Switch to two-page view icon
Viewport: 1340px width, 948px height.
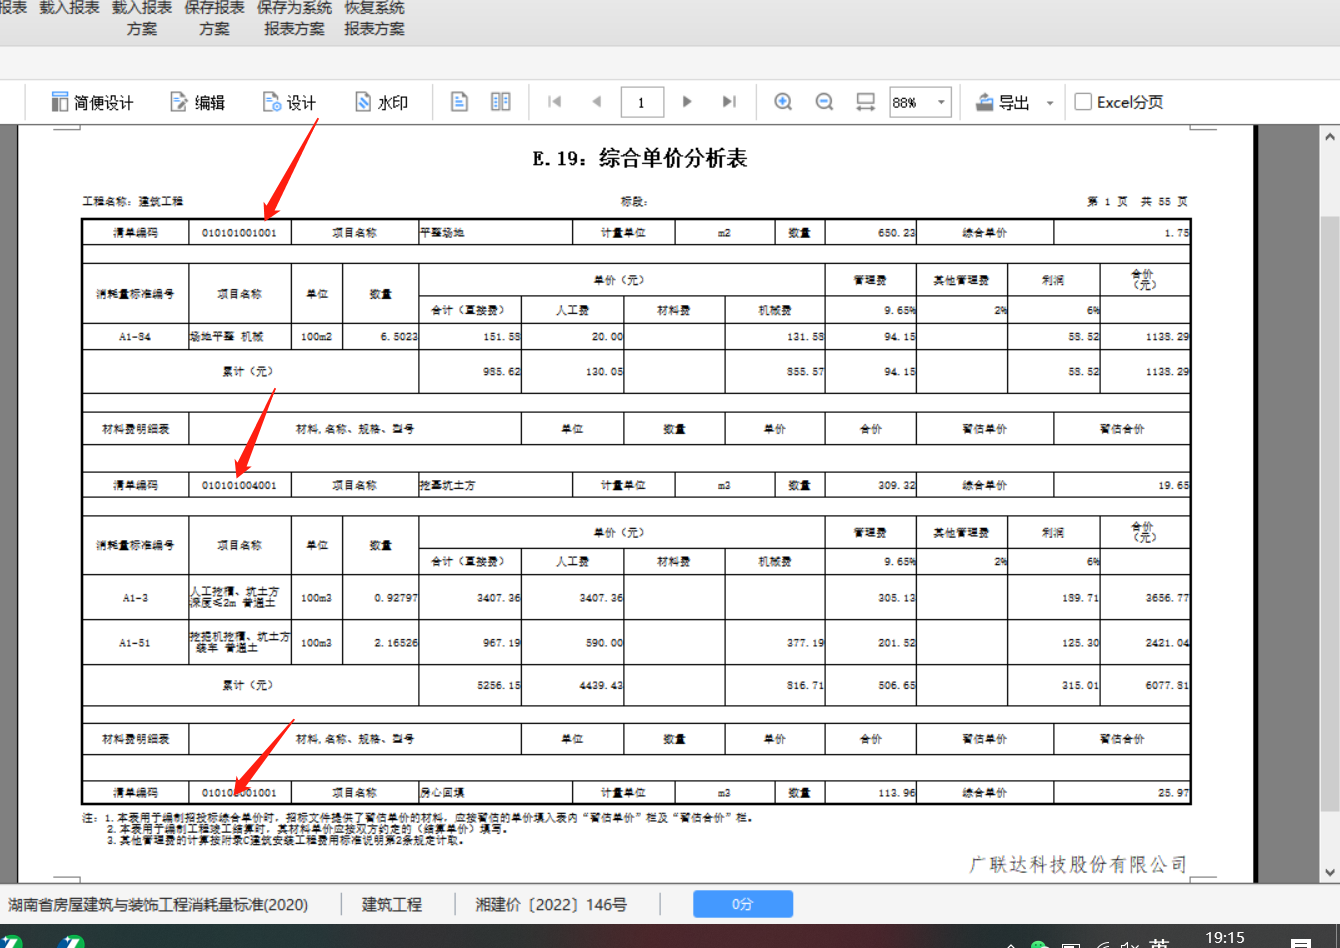(501, 102)
